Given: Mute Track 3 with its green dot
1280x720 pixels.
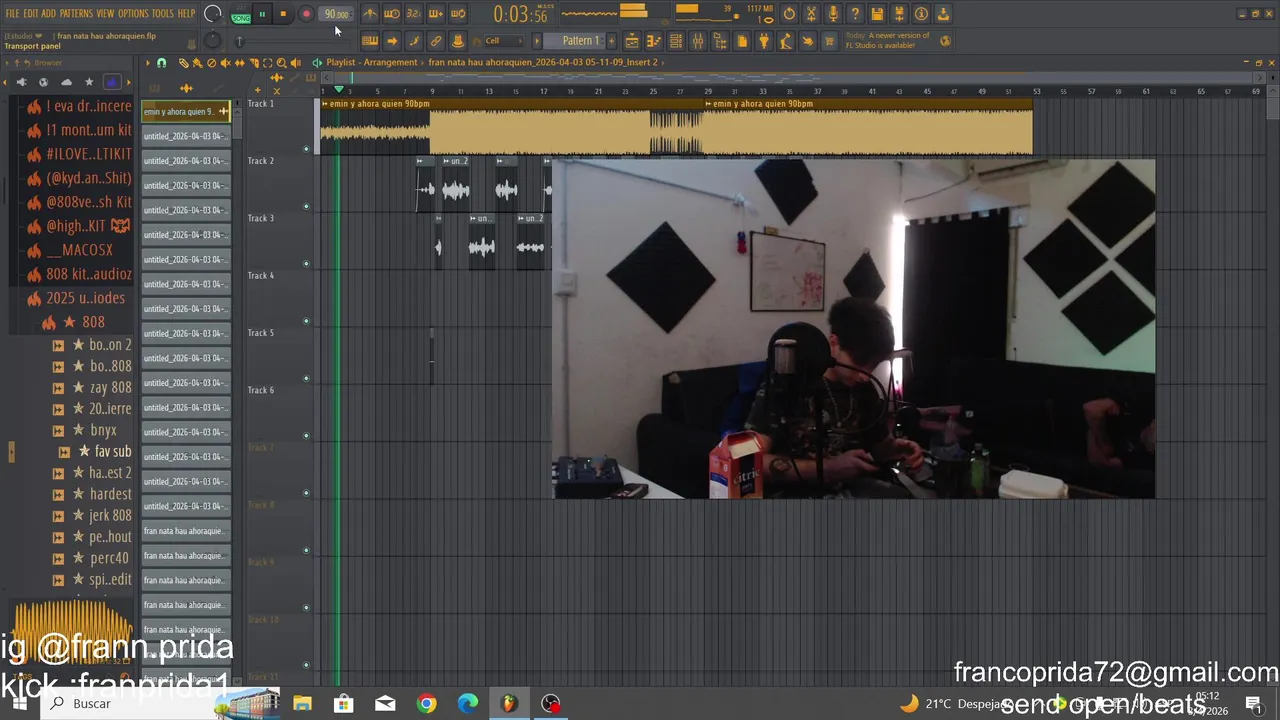Looking at the screenshot, I should (306, 264).
